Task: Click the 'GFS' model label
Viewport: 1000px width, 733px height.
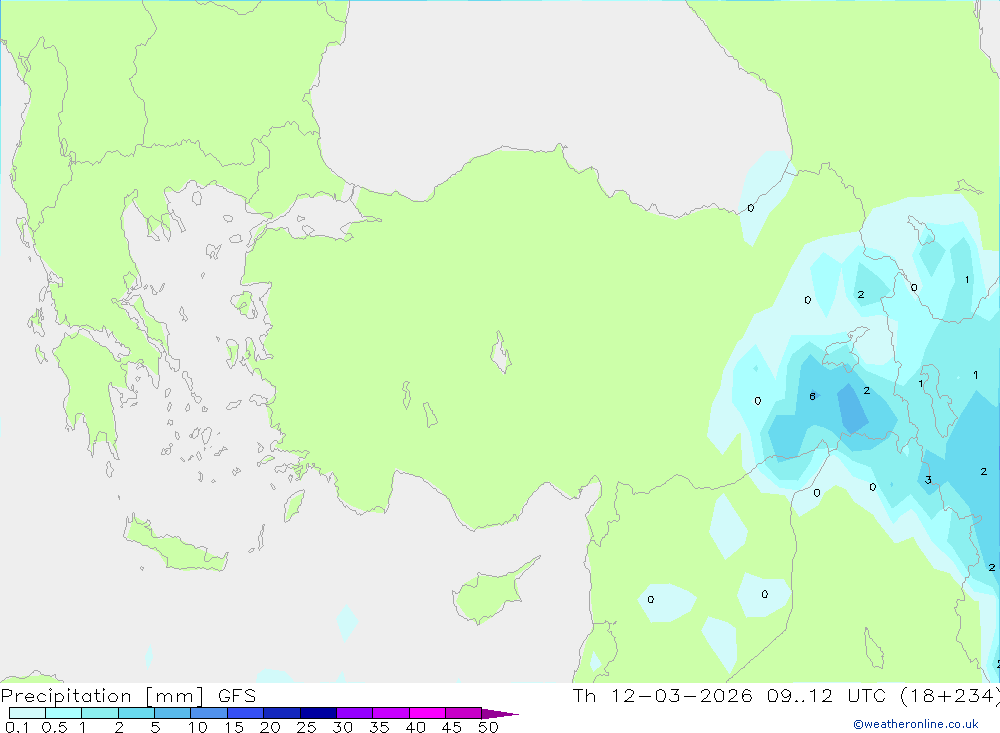Action: click(x=237, y=696)
